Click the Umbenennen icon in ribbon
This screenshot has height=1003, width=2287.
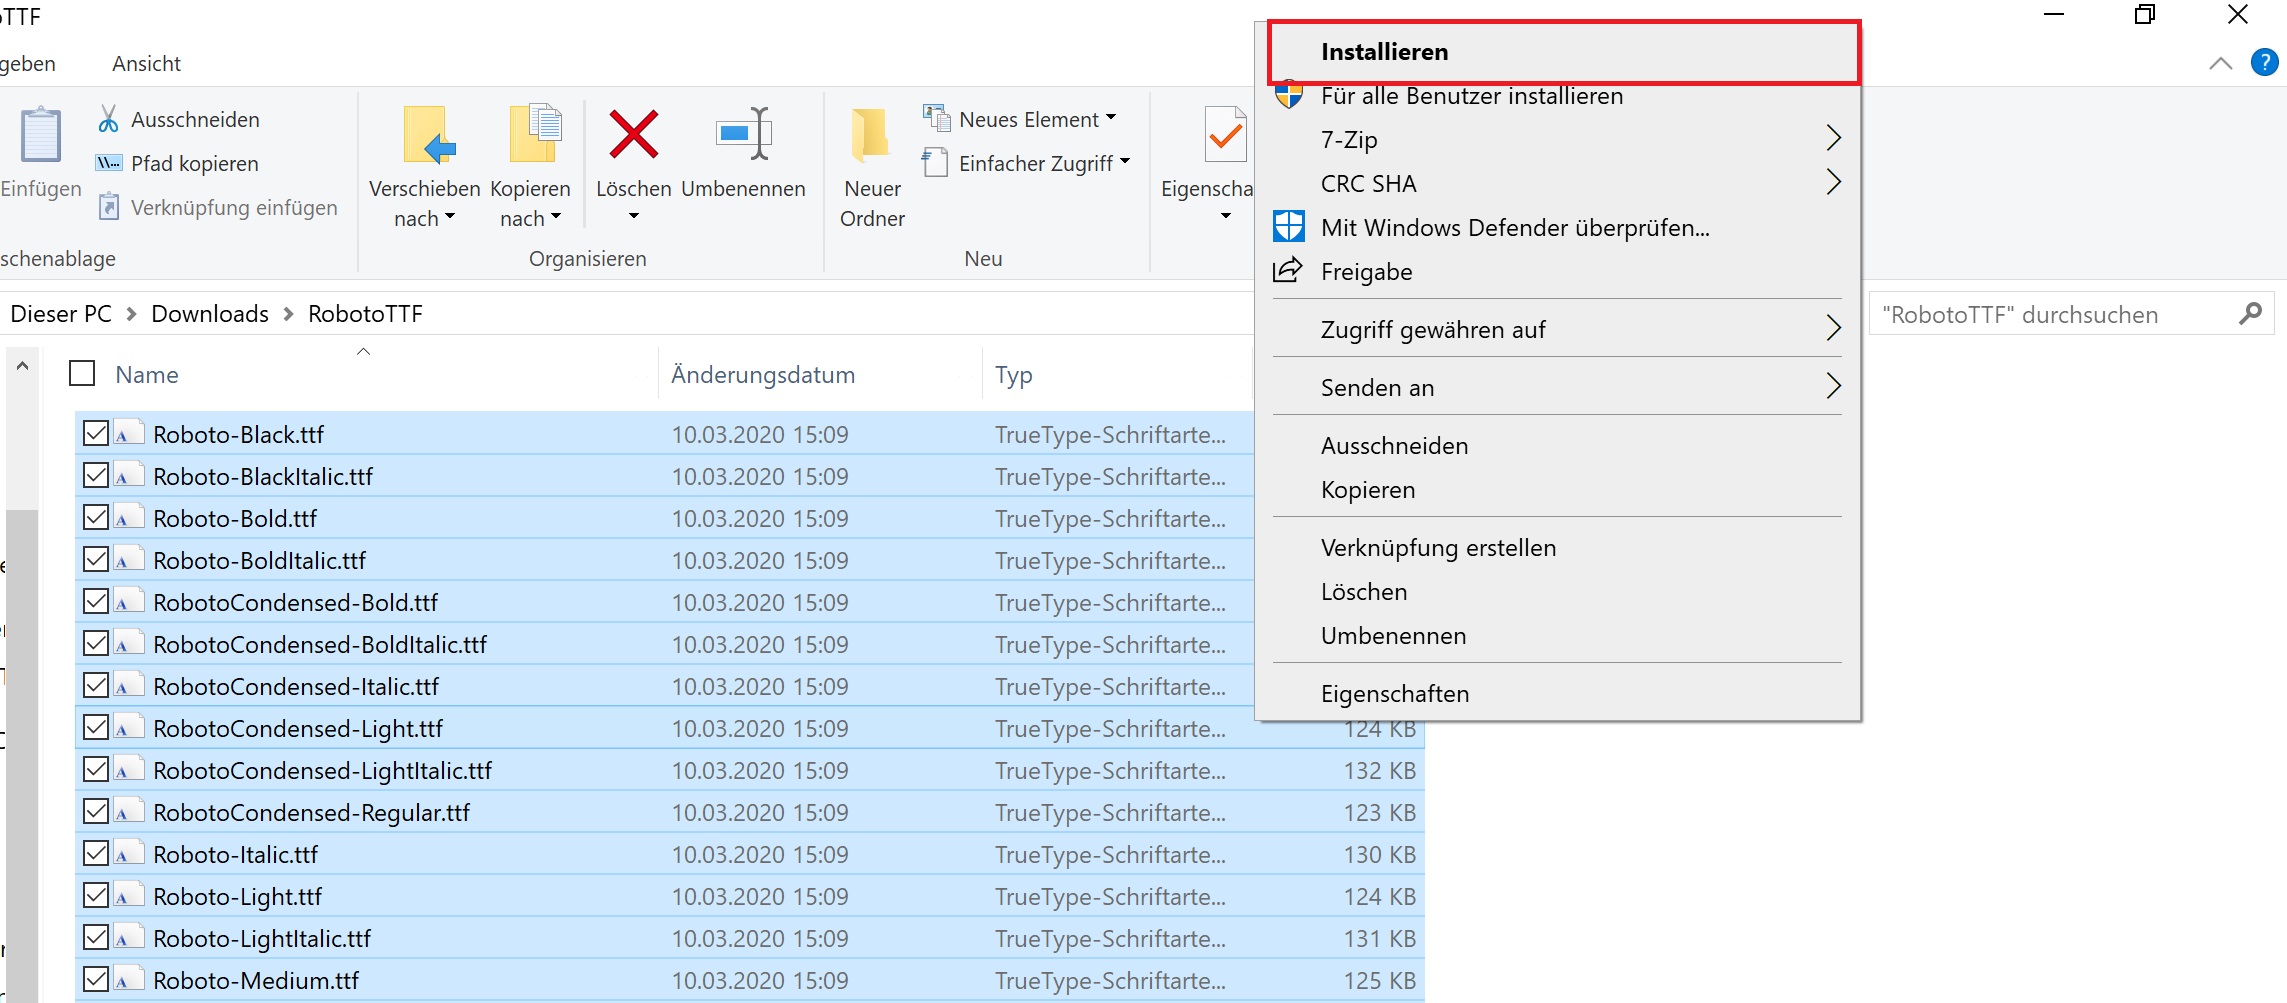(744, 134)
